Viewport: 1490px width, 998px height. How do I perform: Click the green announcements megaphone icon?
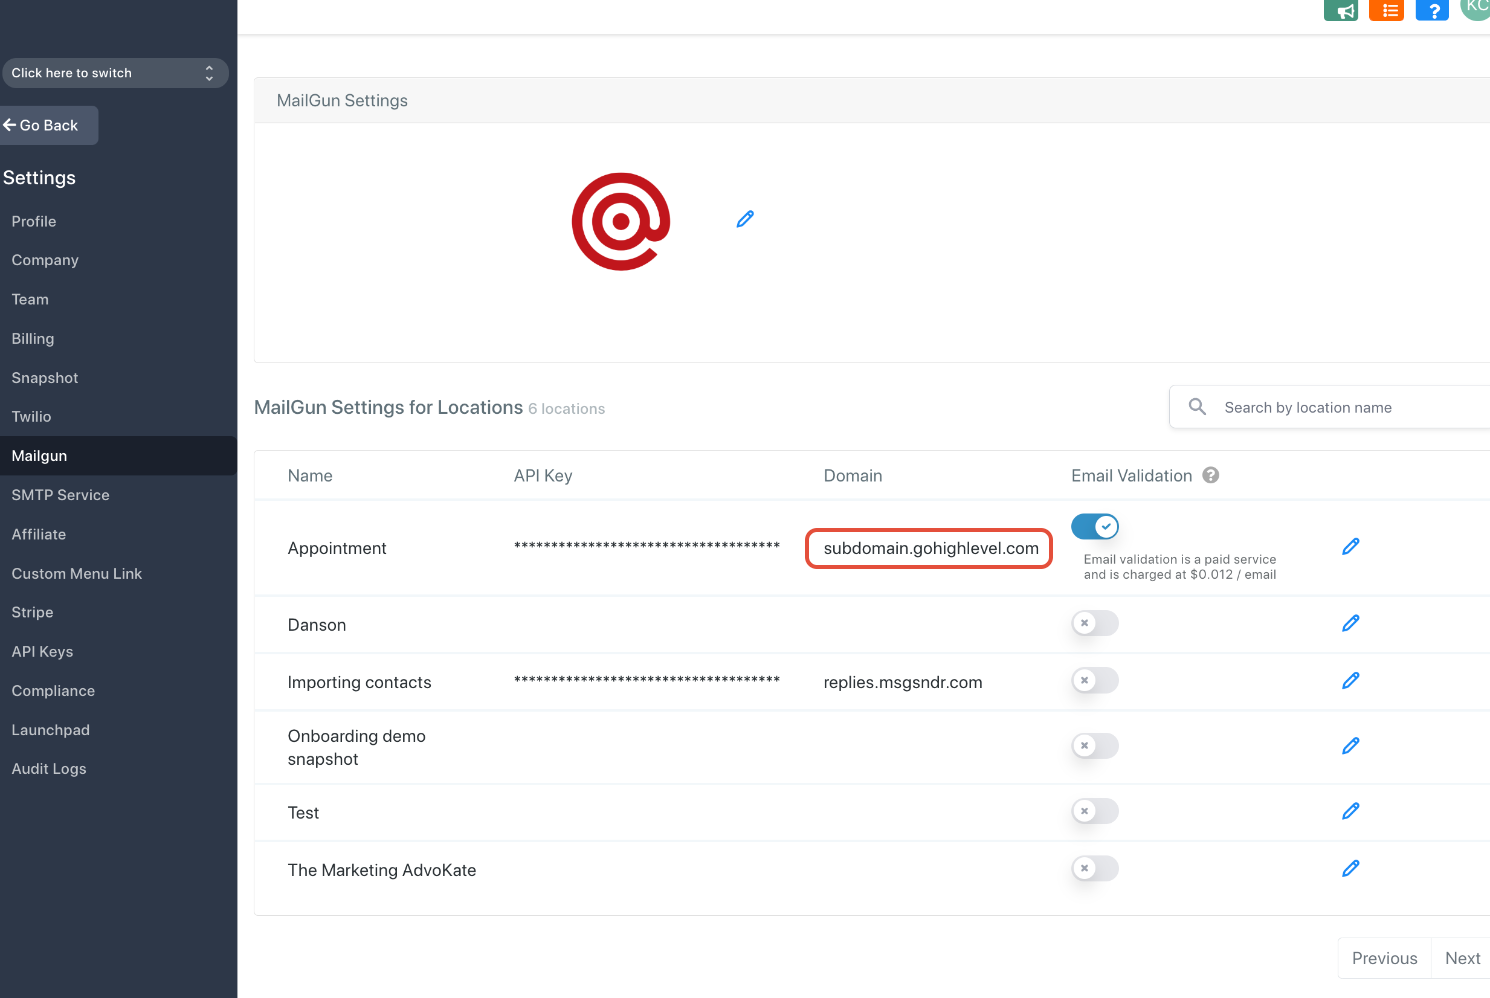(1341, 10)
